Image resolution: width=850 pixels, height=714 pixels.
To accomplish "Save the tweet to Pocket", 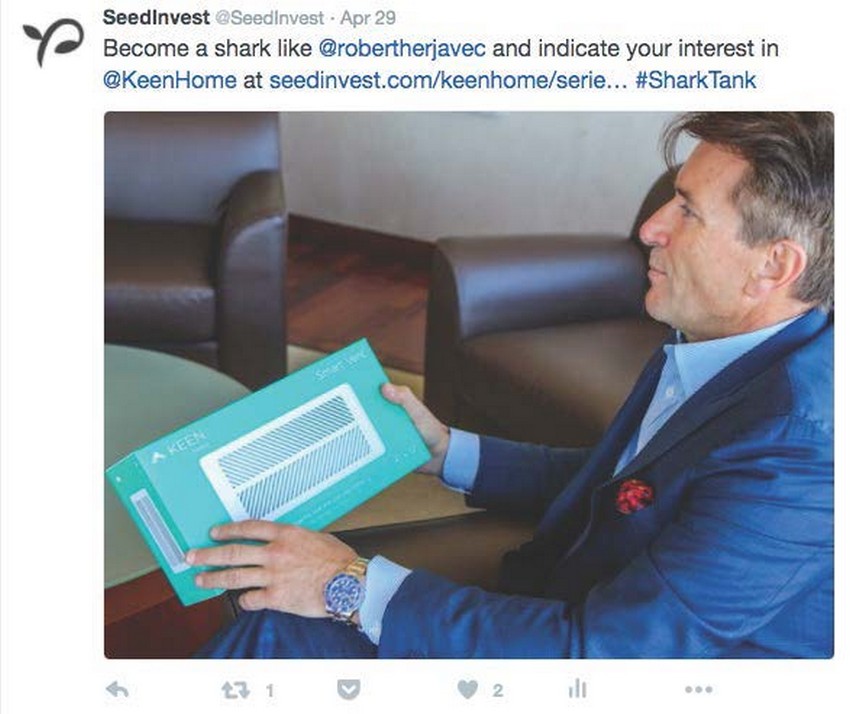I will pos(348,689).
